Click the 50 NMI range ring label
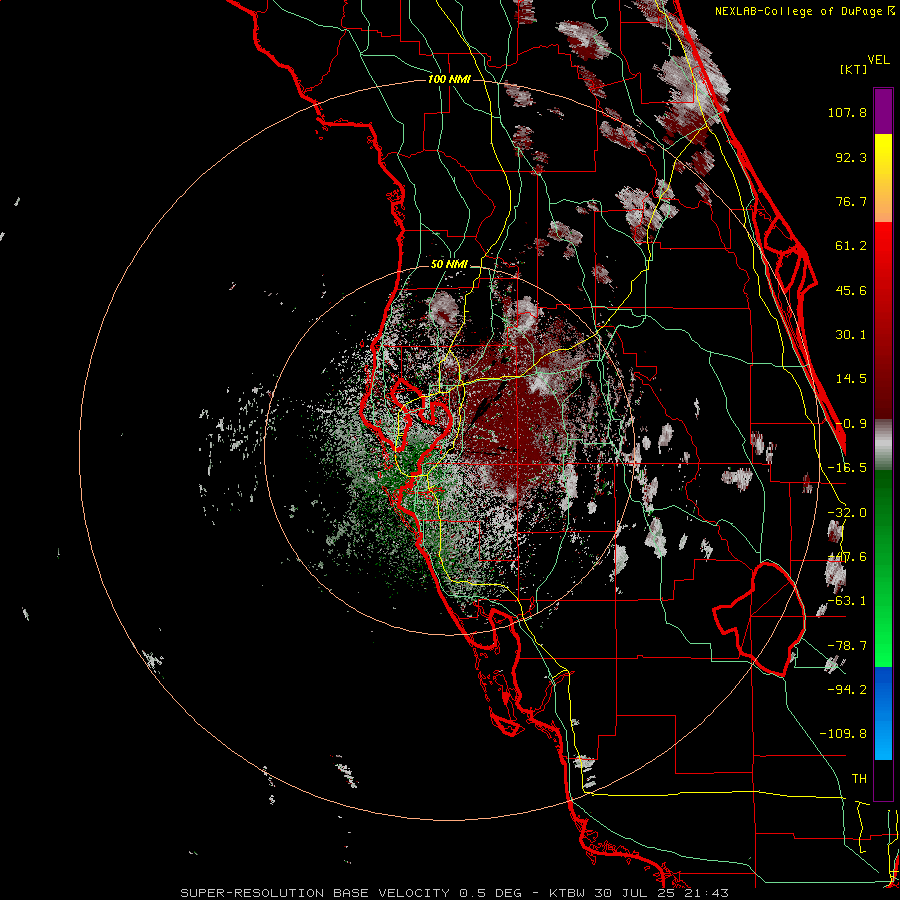 click(x=449, y=265)
